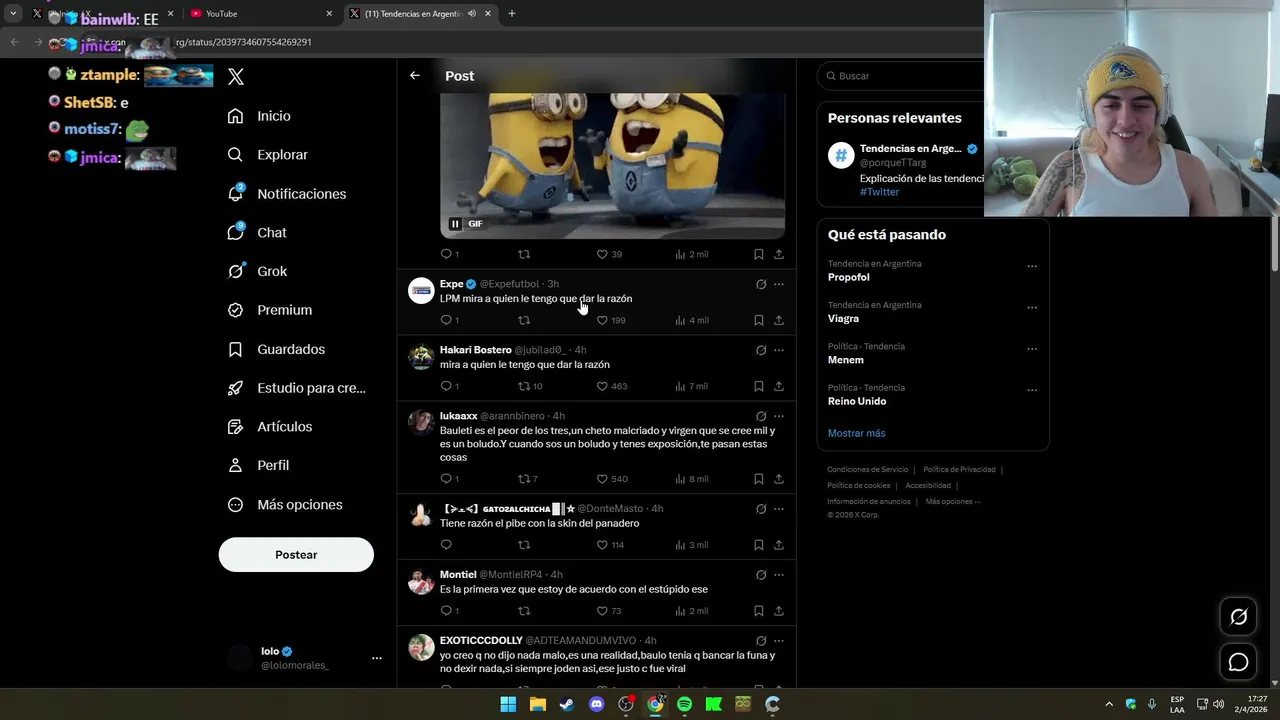Open Guardados bookmarks

point(275,349)
